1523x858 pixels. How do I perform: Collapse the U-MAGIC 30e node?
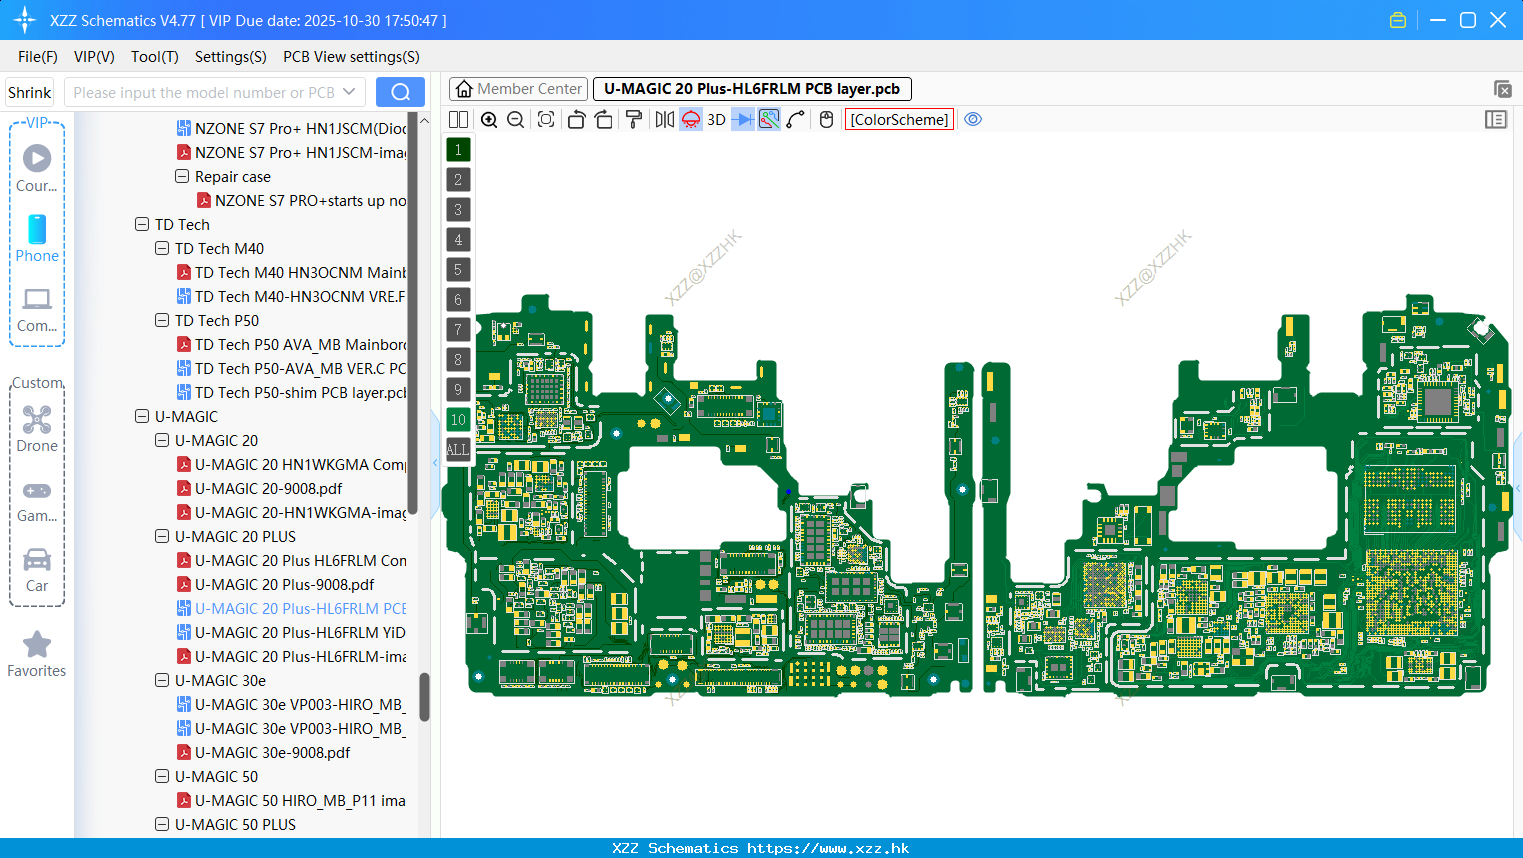point(162,680)
